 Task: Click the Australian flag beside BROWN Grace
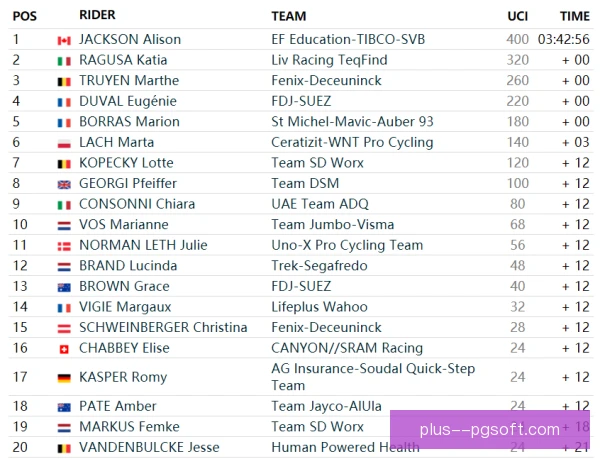pyautogui.click(x=64, y=288)
